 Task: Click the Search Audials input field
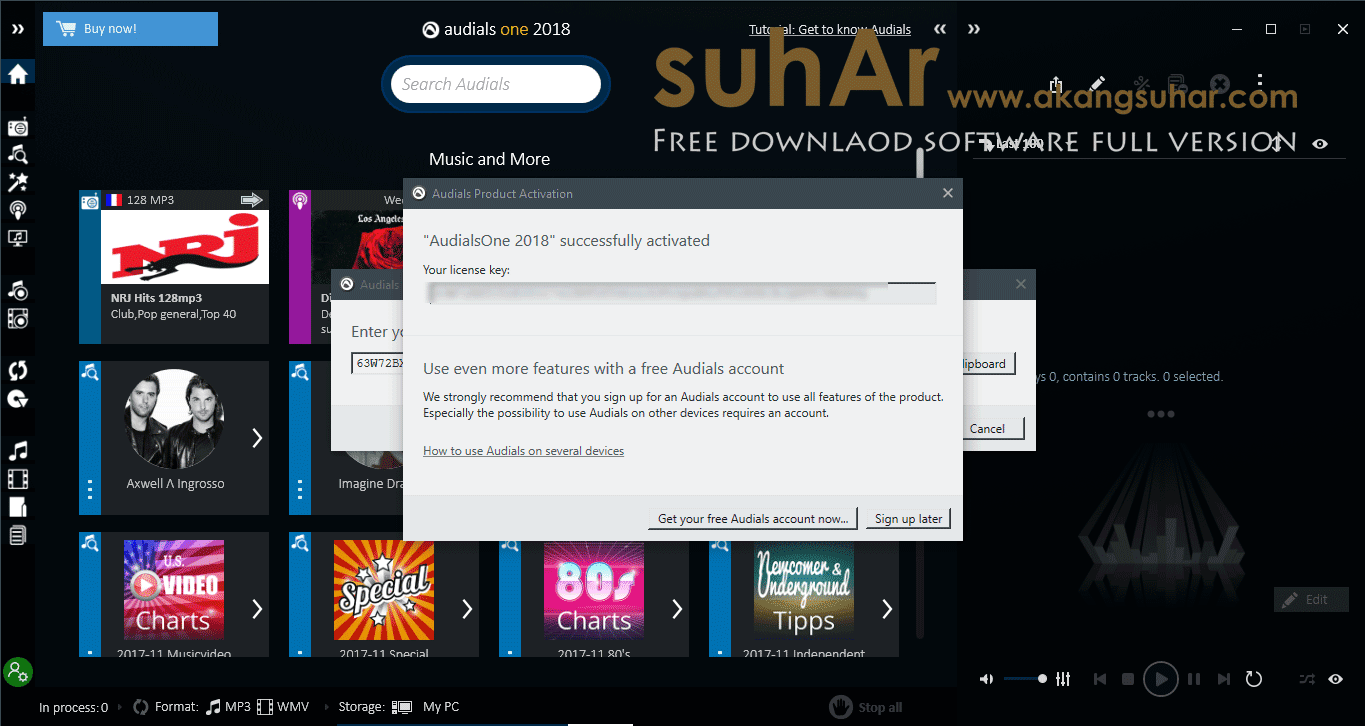point(496,84)
